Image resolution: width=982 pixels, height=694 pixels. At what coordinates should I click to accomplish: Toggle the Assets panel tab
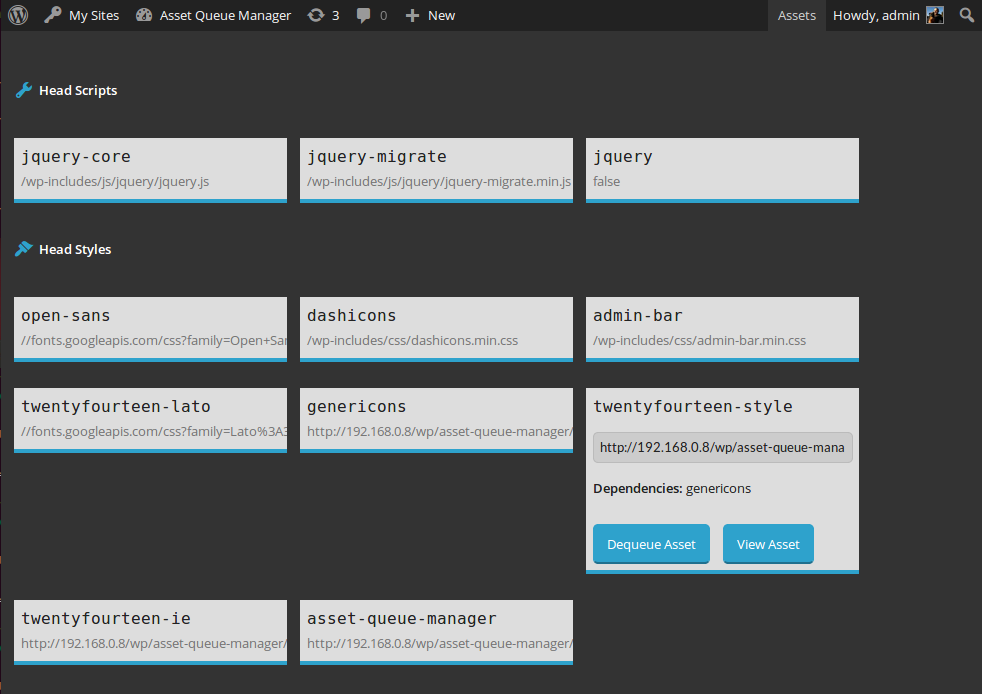point(797,15)
